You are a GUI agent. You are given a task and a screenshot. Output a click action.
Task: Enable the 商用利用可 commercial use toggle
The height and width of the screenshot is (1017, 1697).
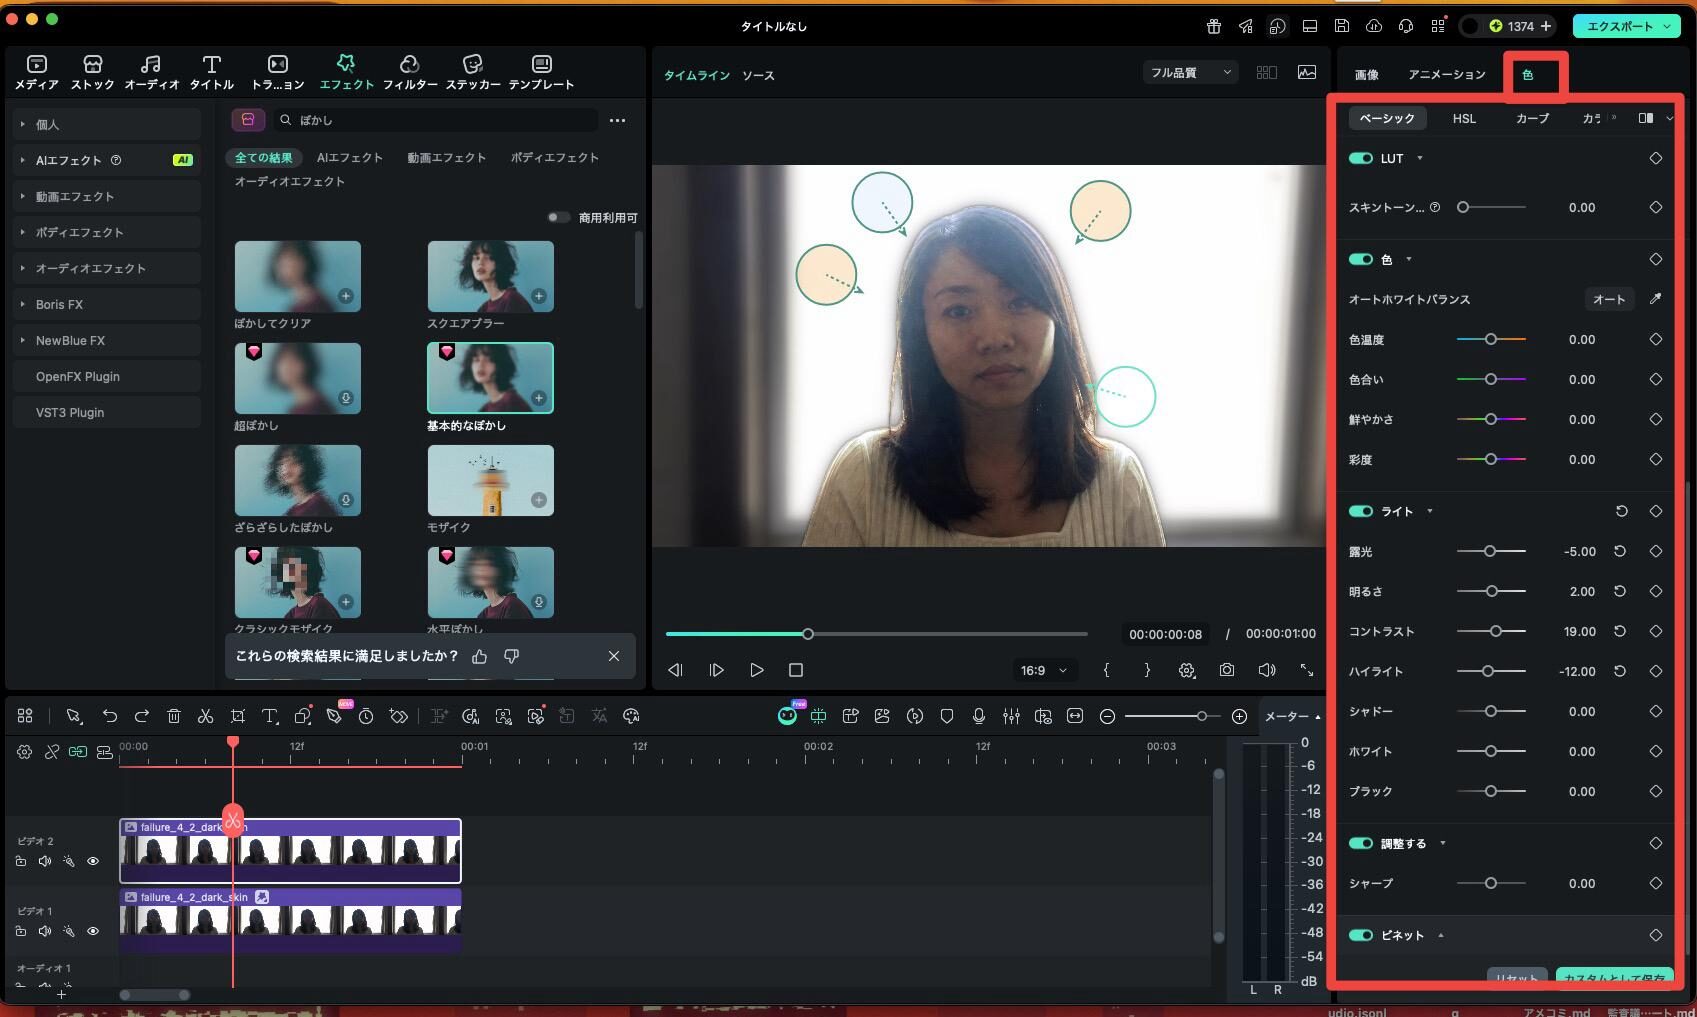[x=558, y=217]
